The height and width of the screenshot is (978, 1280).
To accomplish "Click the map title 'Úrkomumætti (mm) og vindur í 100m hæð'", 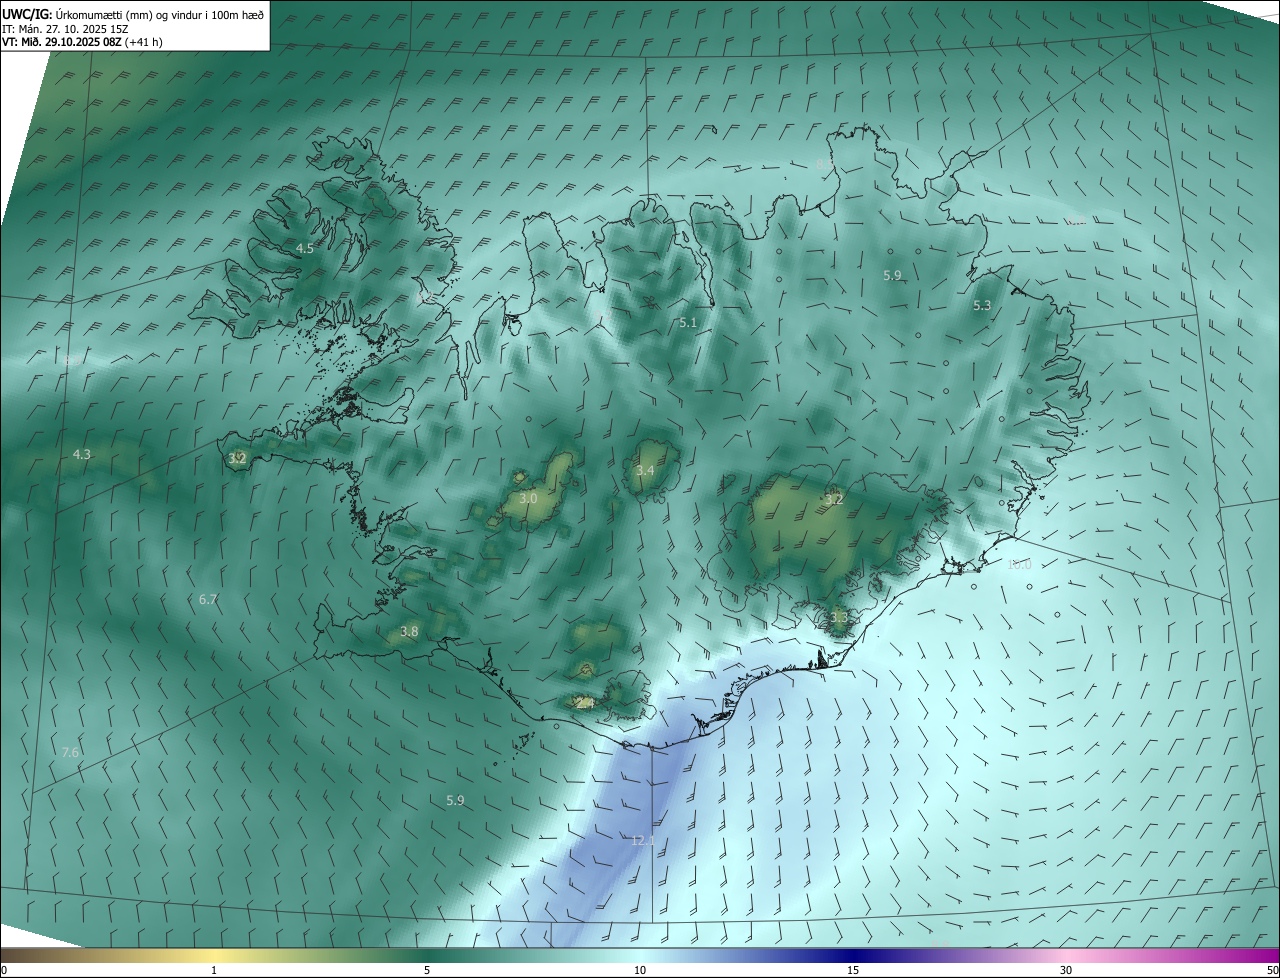I will pos(159,14).
